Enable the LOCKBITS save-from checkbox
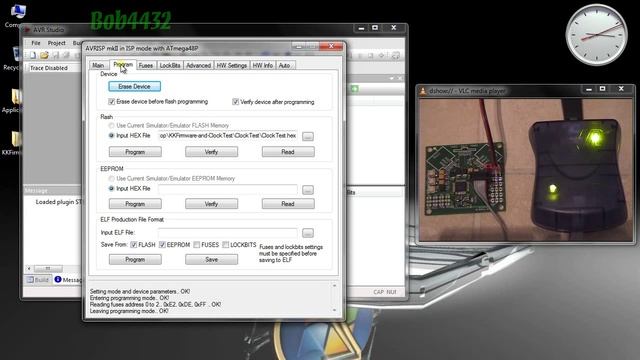 pos(225,244)
